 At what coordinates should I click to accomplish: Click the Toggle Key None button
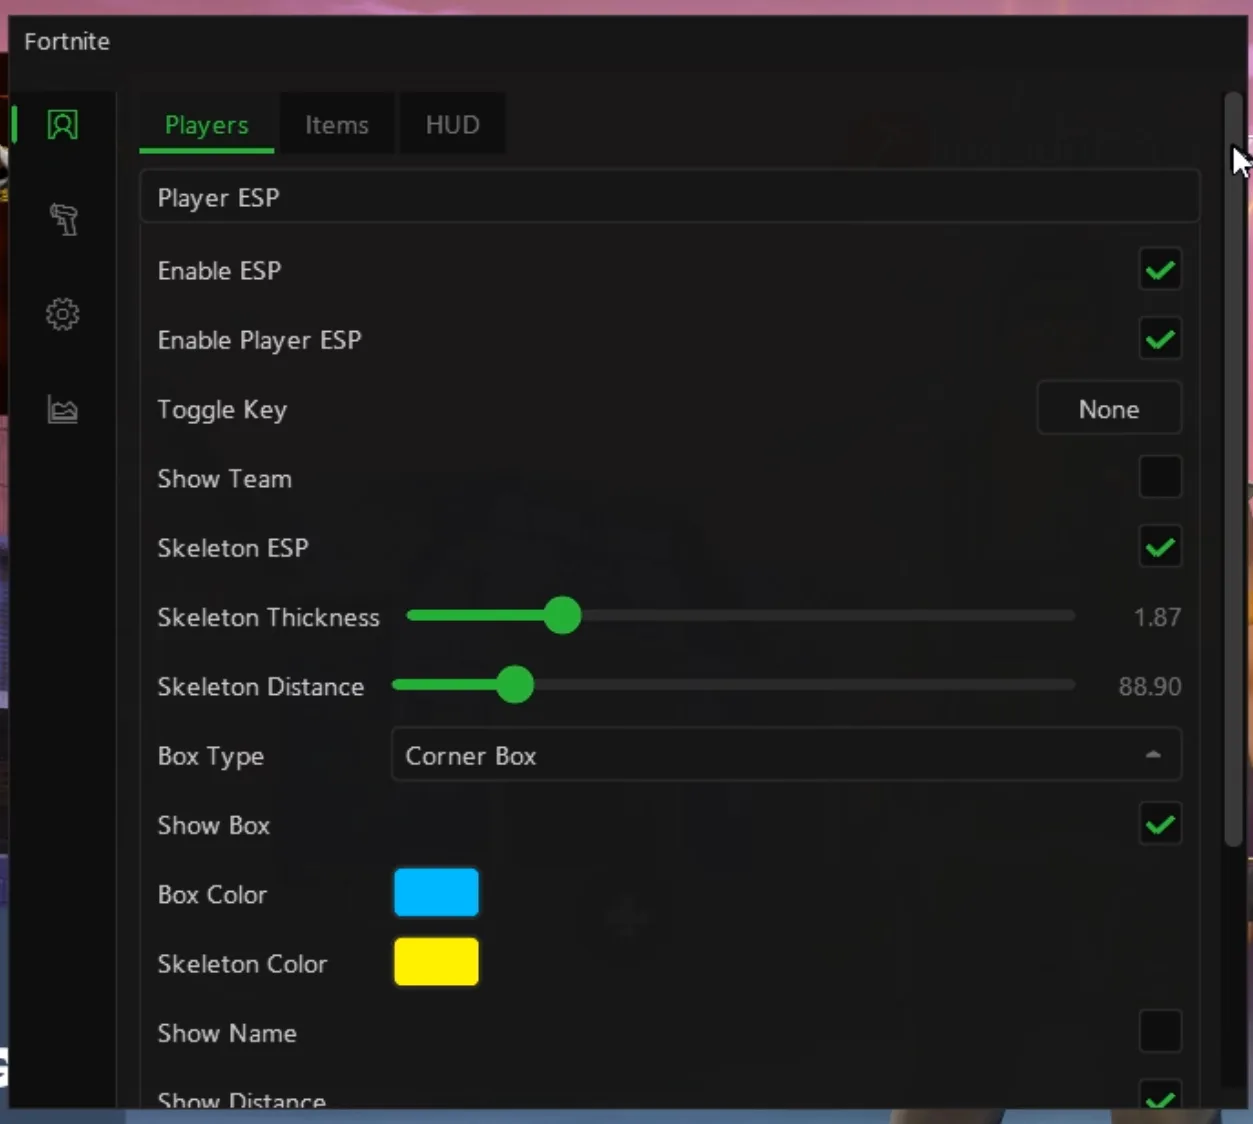point(1109,409)
